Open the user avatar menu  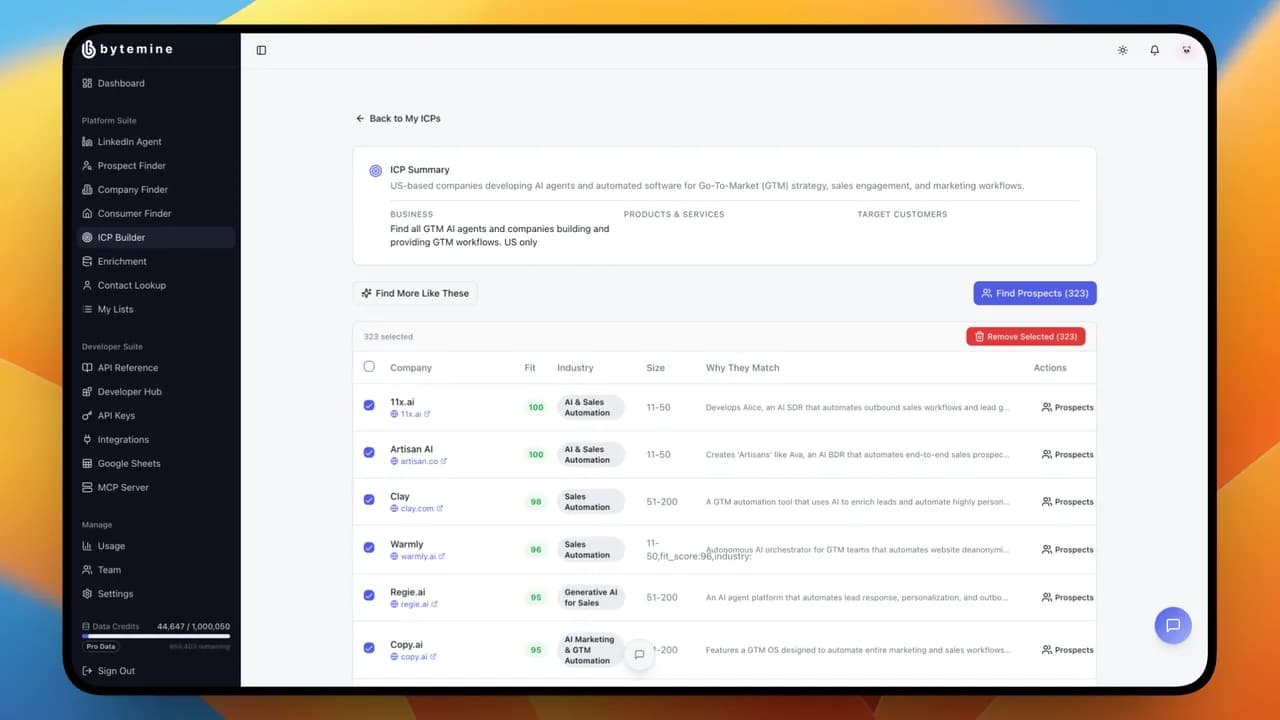point(1186,50)
